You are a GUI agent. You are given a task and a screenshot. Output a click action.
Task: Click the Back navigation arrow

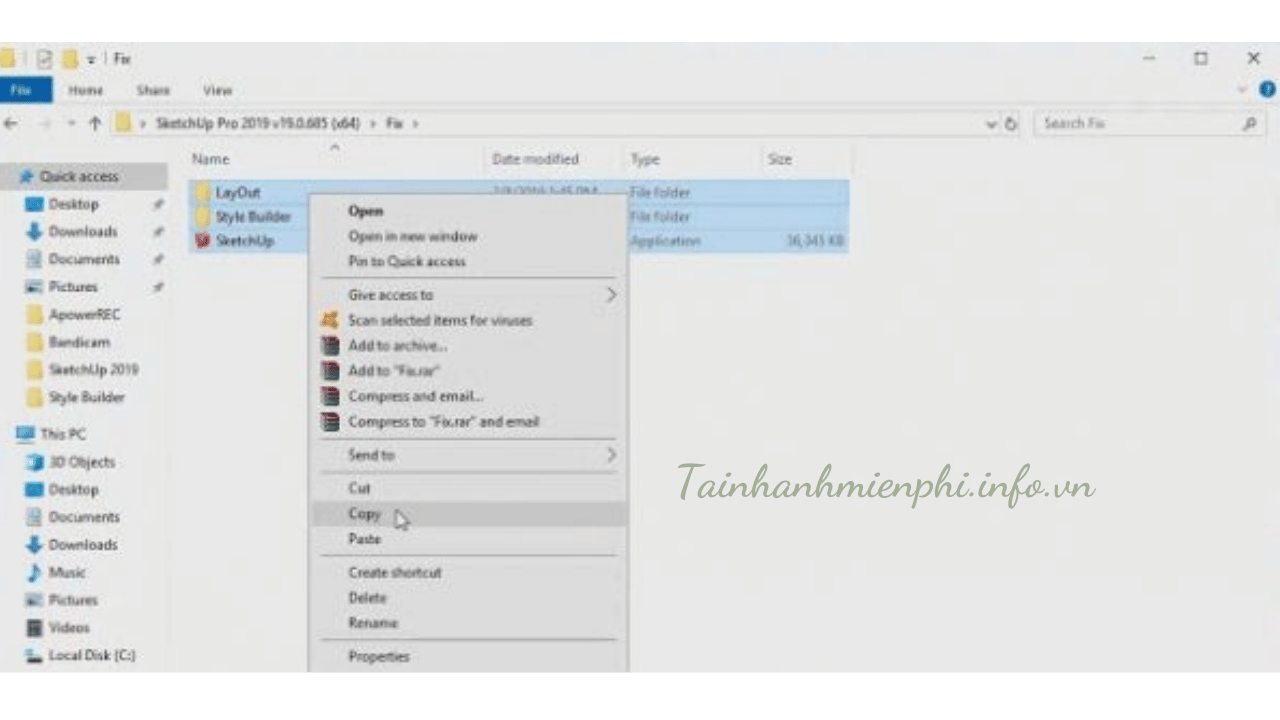(x=11, y=124)
